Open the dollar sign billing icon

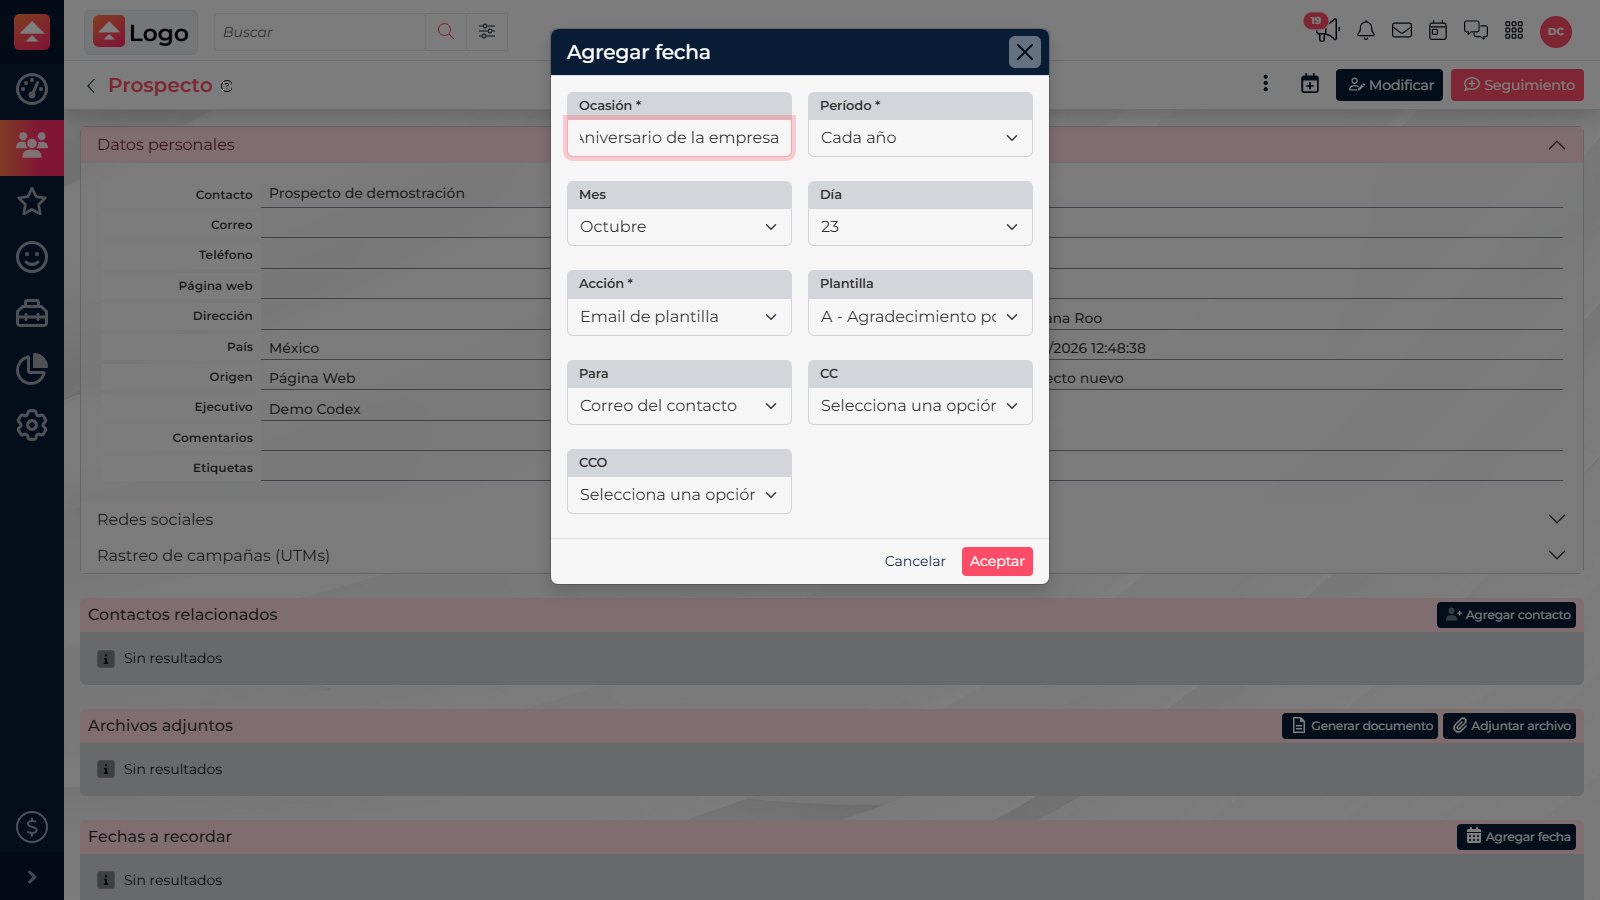click(32, 827)
